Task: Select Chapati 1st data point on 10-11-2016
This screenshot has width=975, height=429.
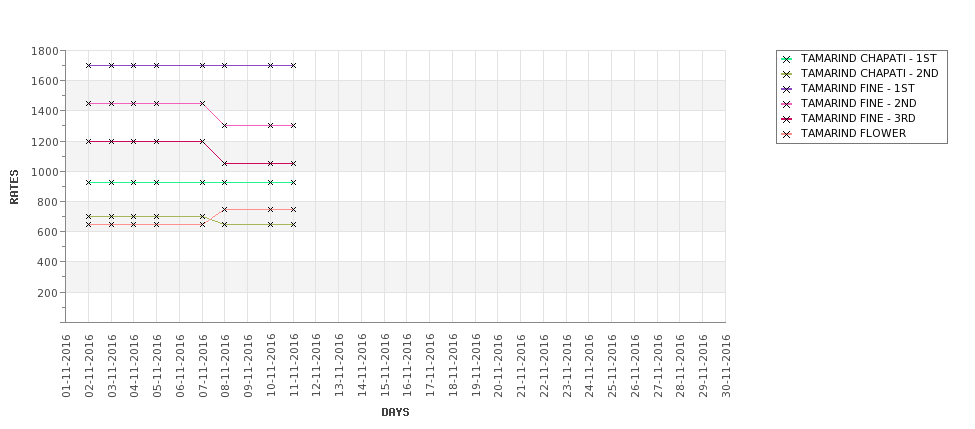Action: tap(270, 182)
